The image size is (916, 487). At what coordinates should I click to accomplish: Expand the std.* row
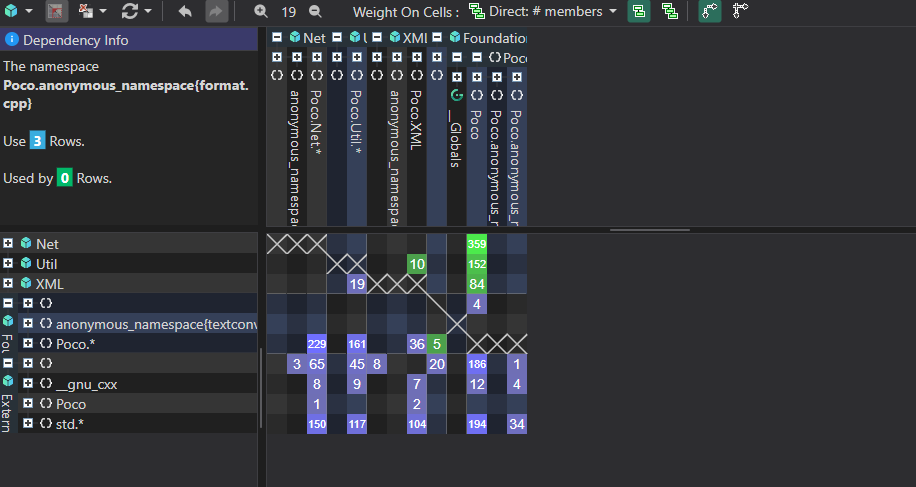click(x=27, y=423)
